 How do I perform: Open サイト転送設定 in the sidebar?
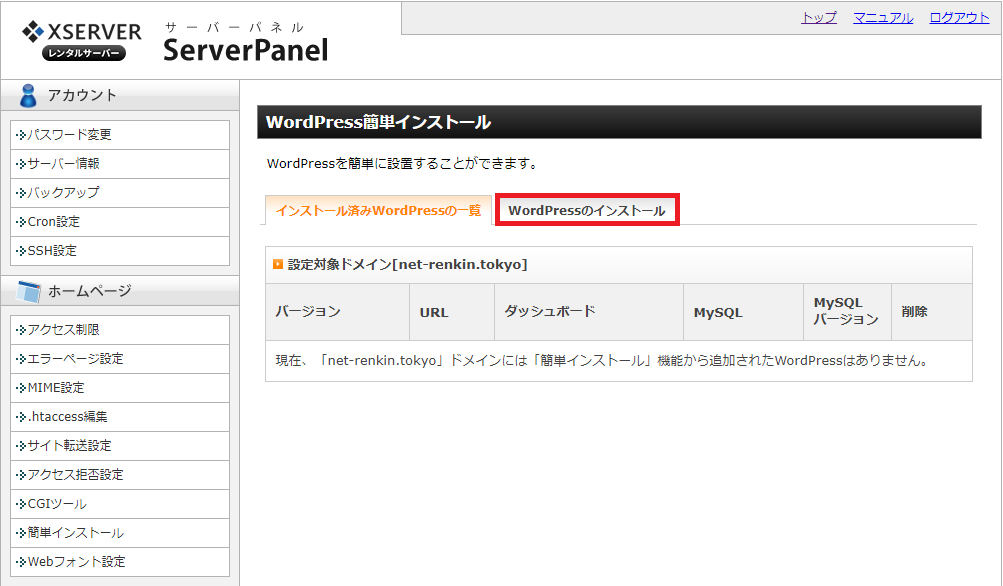[120, 446]
